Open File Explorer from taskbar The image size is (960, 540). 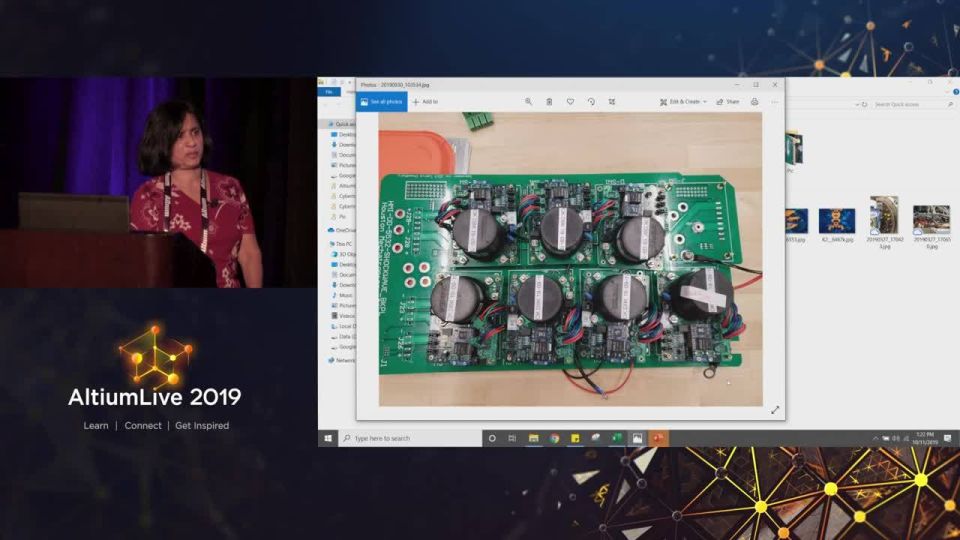[x=533, y=438]
